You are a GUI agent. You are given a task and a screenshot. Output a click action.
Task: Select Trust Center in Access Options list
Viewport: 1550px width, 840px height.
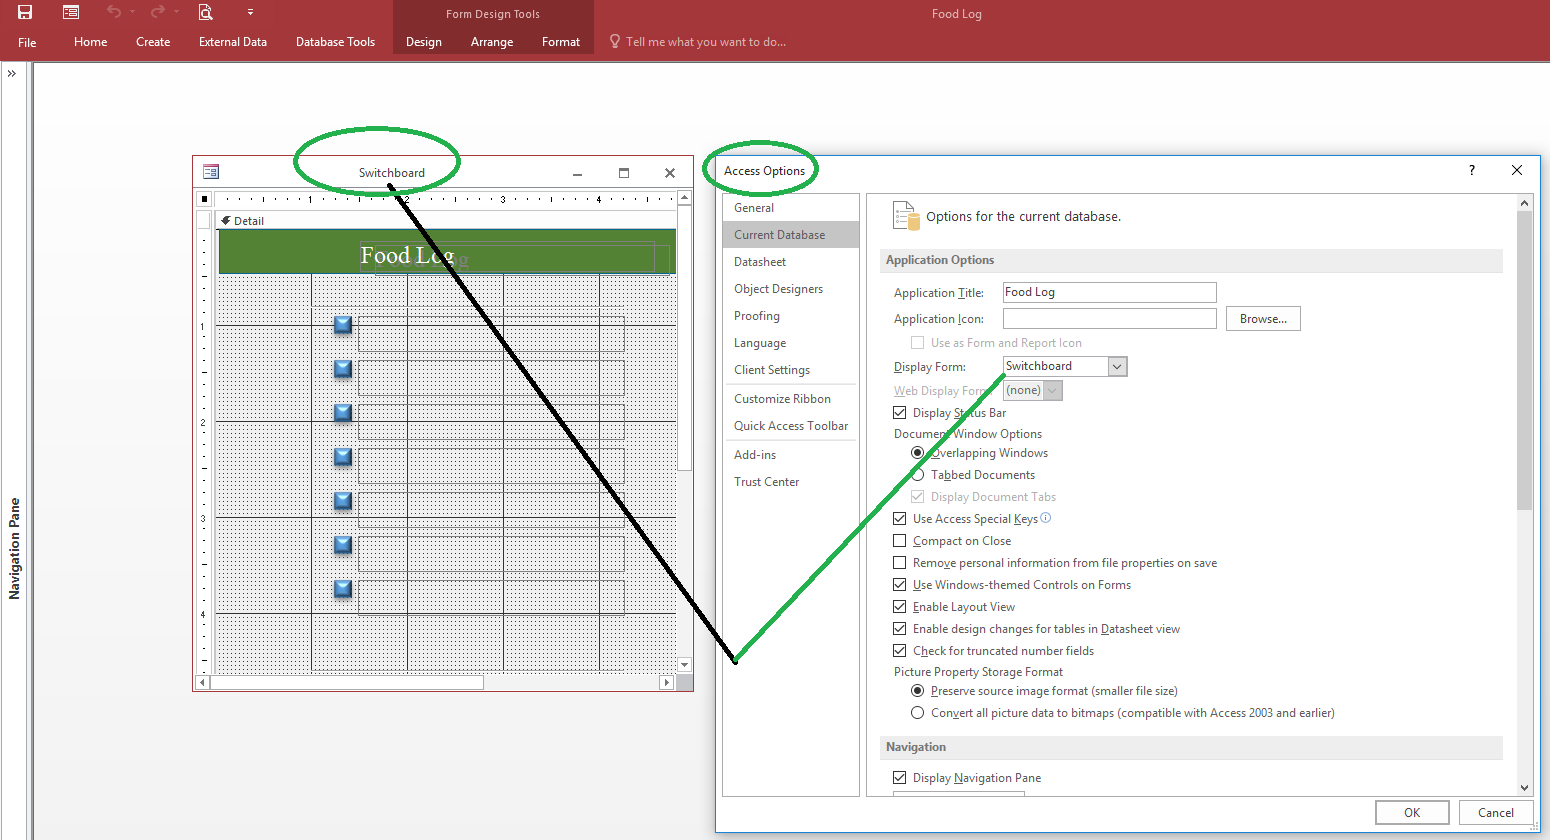(x=790, y=482)
